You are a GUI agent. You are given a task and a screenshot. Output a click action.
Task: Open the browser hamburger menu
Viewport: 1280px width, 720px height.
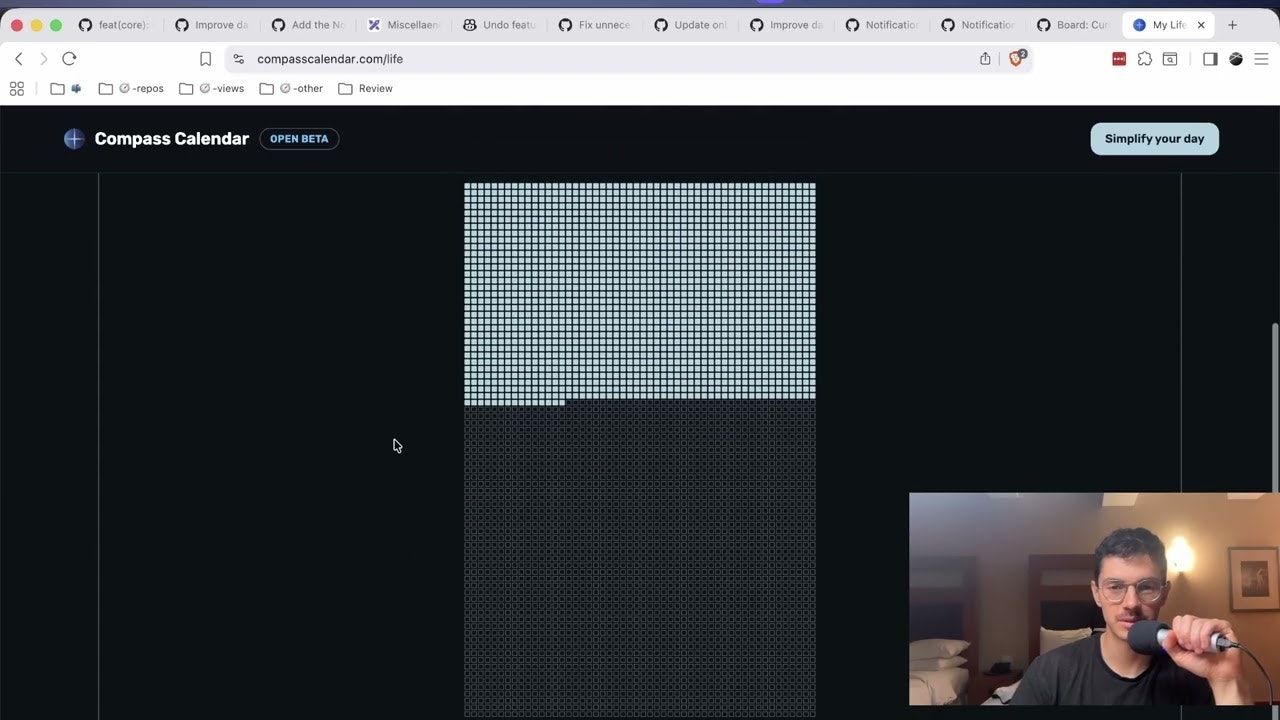pyautogui.click(x=1261, y=59)
